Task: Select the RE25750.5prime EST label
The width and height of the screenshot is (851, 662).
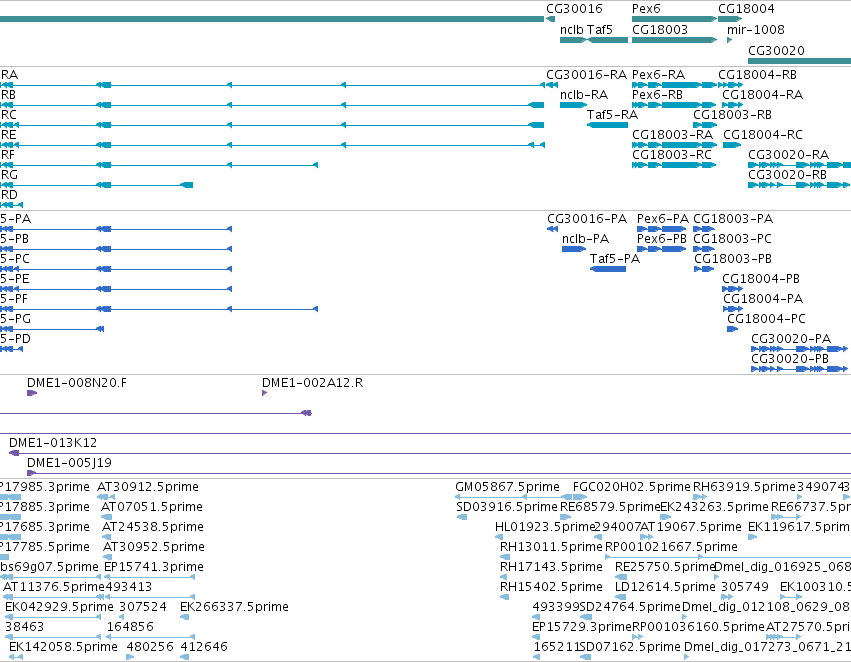Action: point(665,567)
